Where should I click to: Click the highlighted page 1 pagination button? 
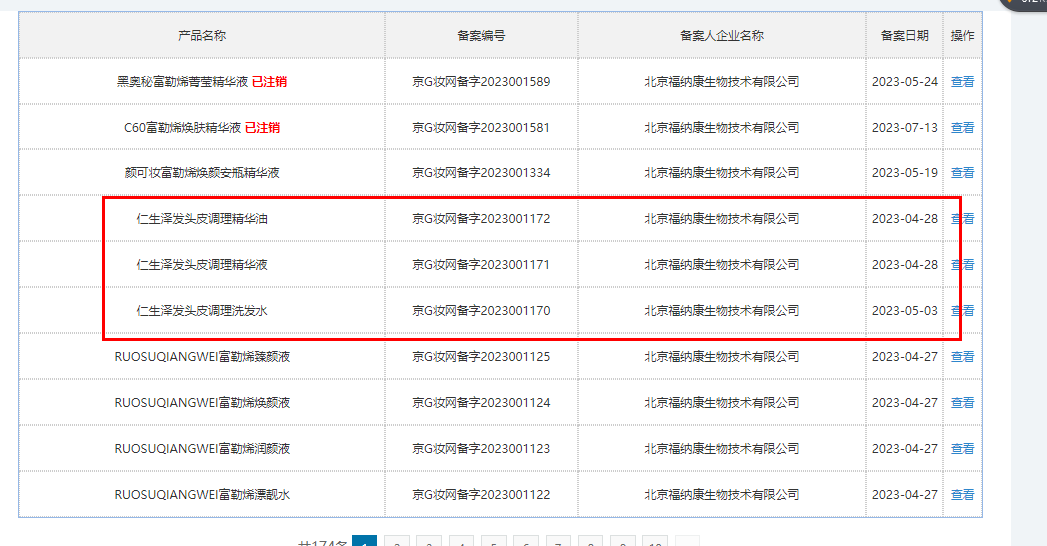(364, 541)
